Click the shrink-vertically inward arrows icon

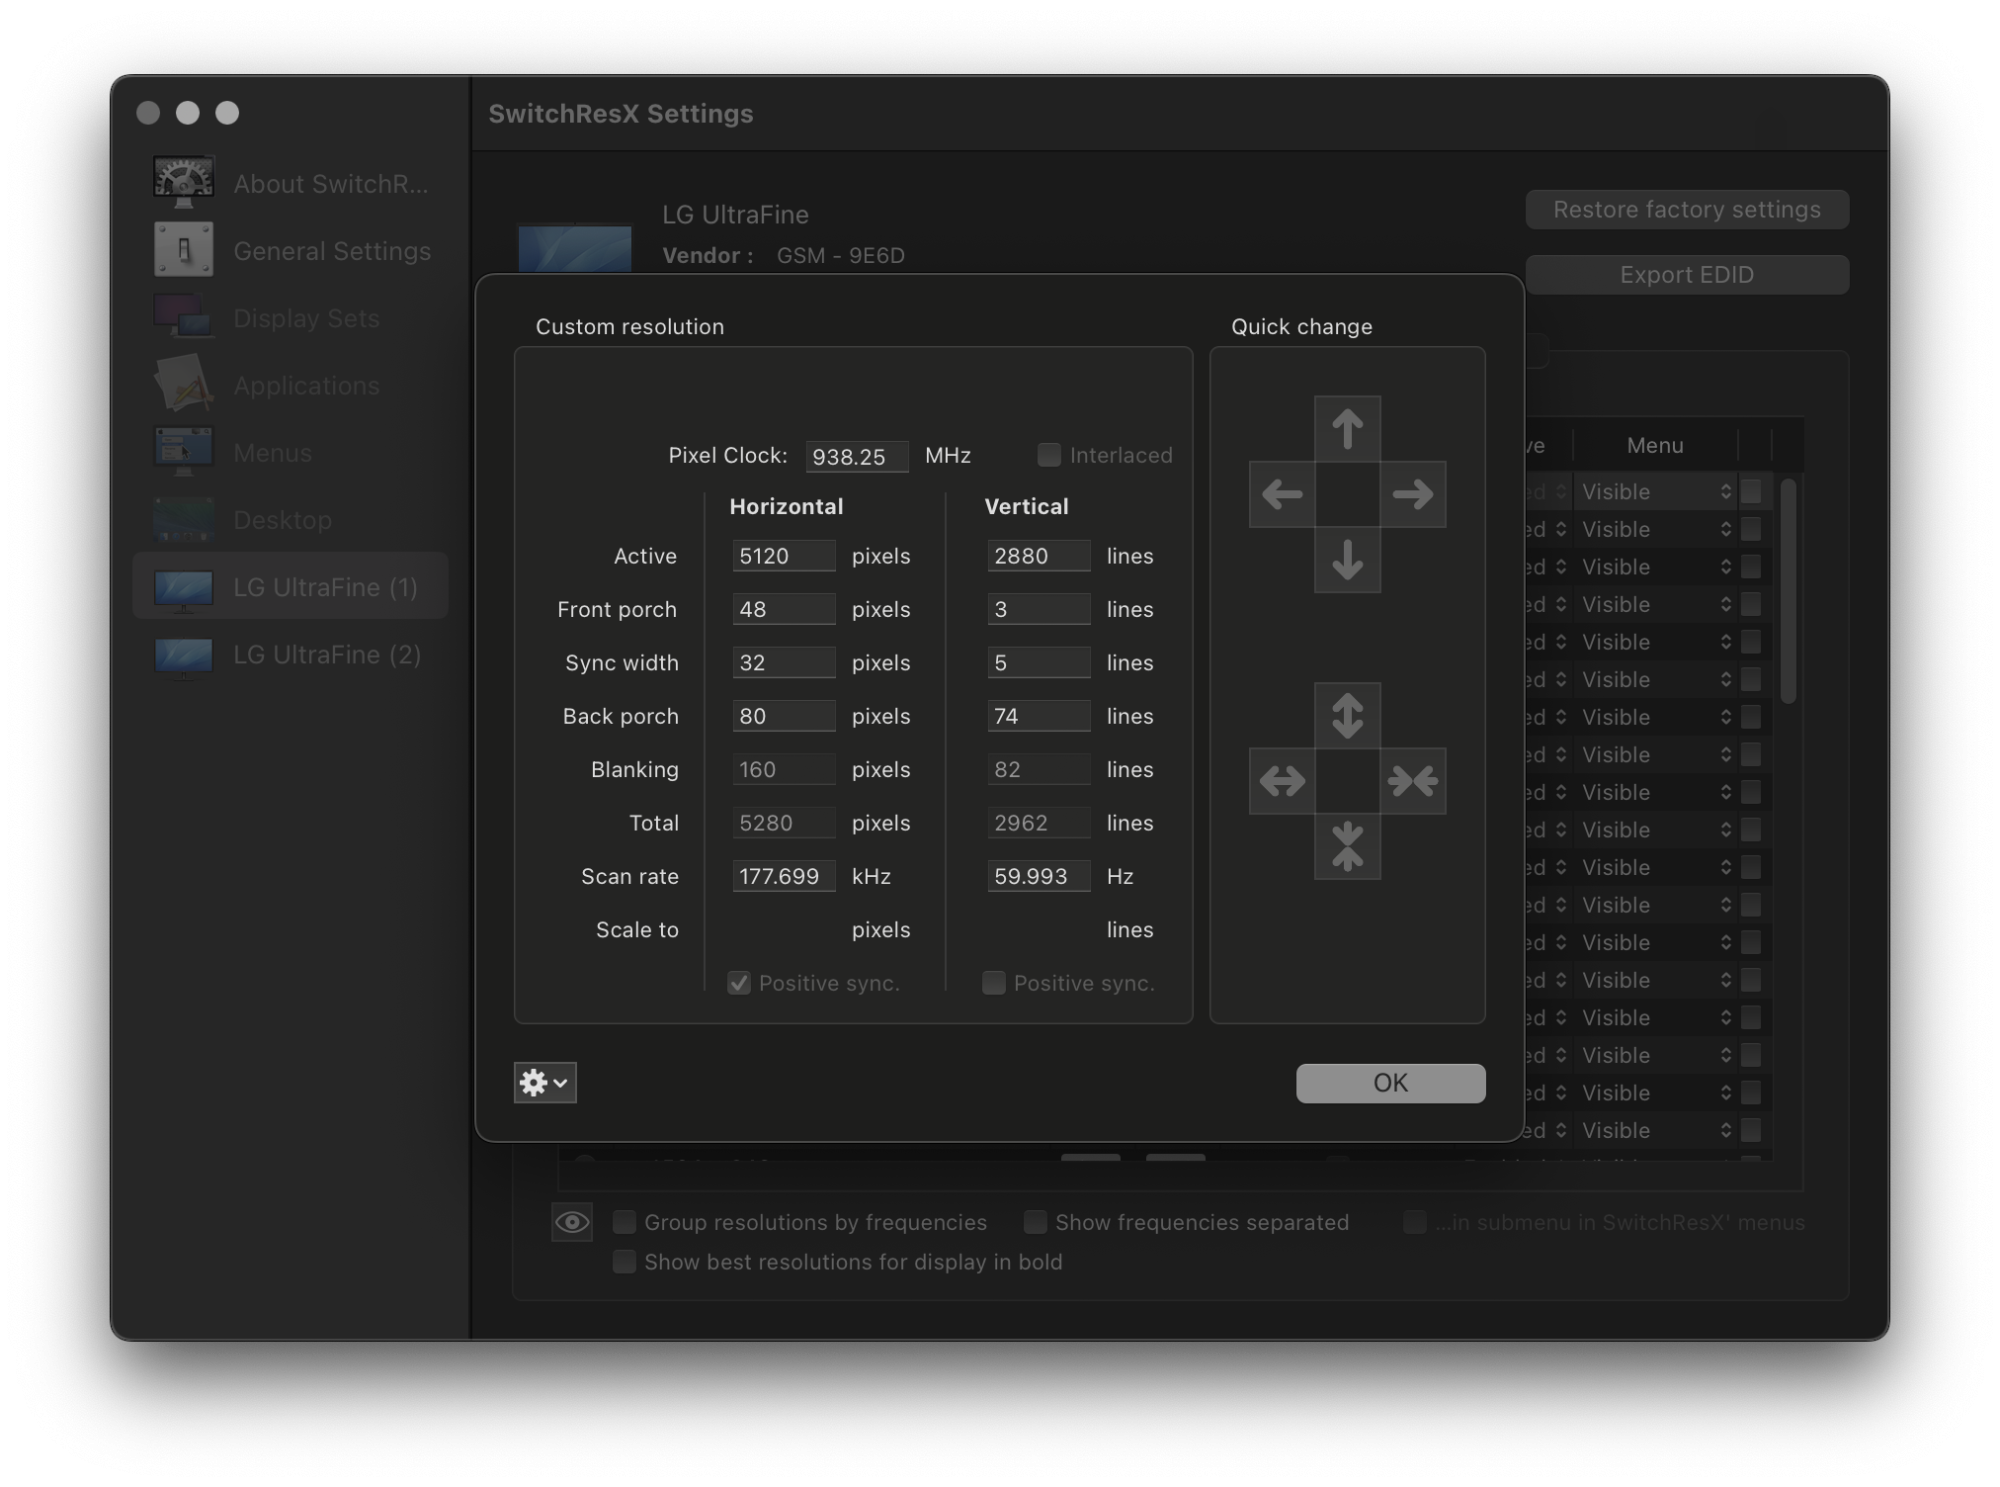pos(1347,847)
